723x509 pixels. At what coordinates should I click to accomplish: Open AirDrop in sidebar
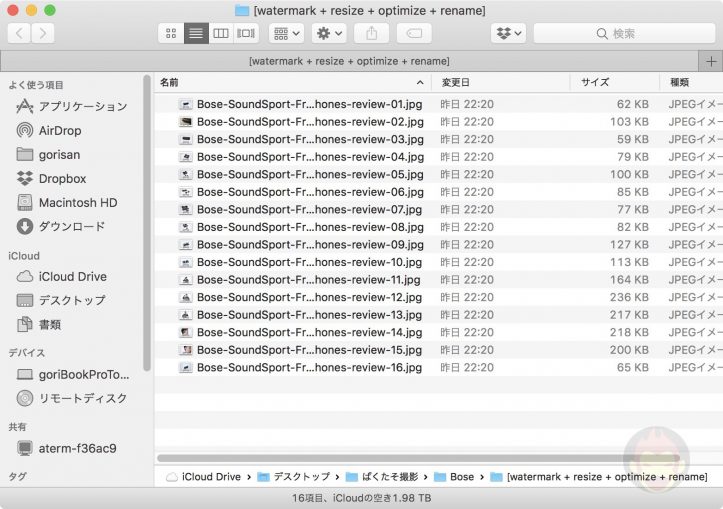click(x=48, y=130)
